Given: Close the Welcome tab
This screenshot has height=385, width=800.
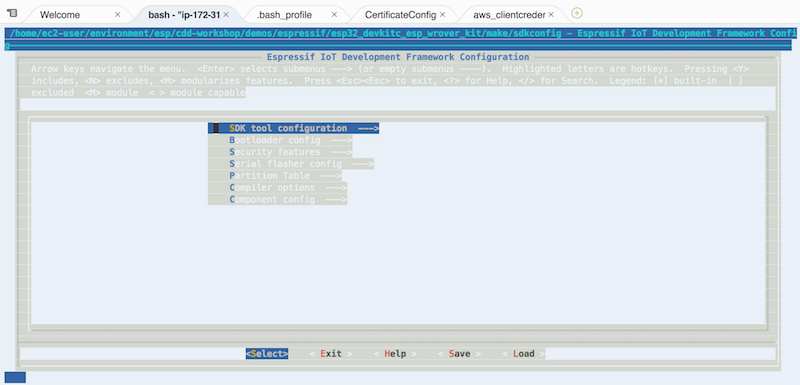Looking at the screenshot, I should click(x=117, y=15).
